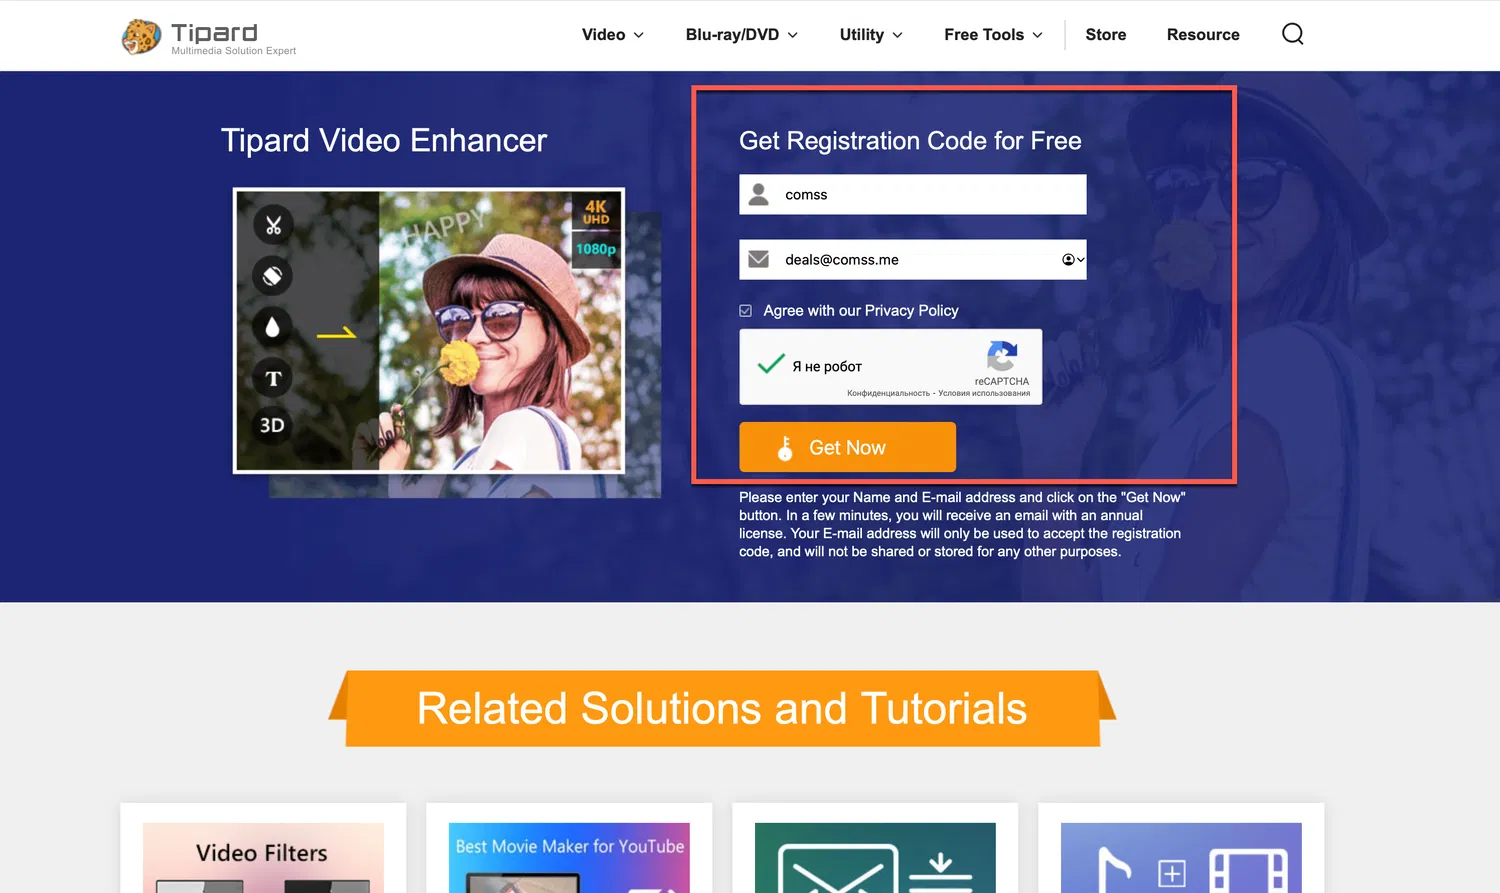Select the color enhance droplet icon
1500x893 pixels.
tap(272, 327)
